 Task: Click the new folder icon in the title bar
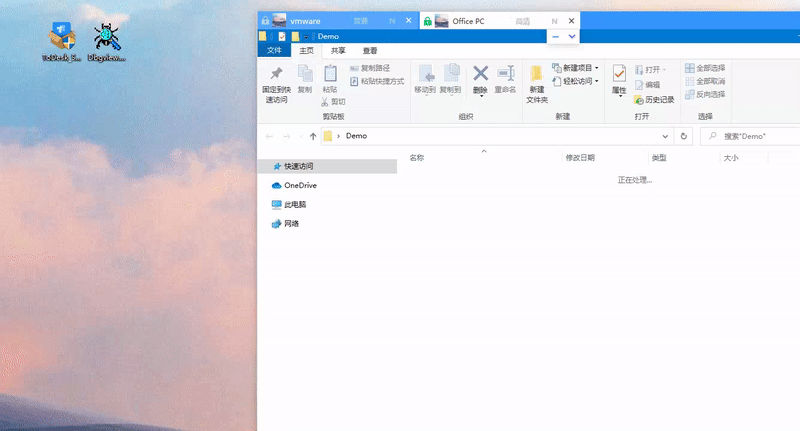point(295,36)
